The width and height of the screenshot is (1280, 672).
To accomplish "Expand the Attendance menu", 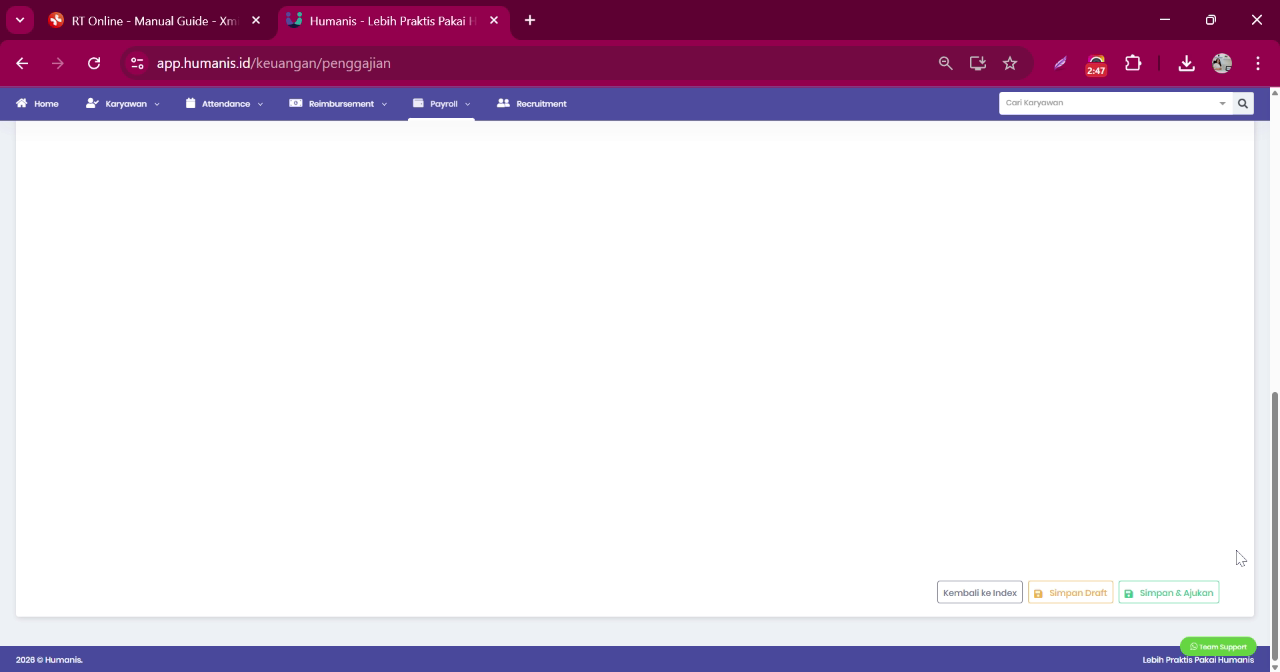I will coord(224,103).
